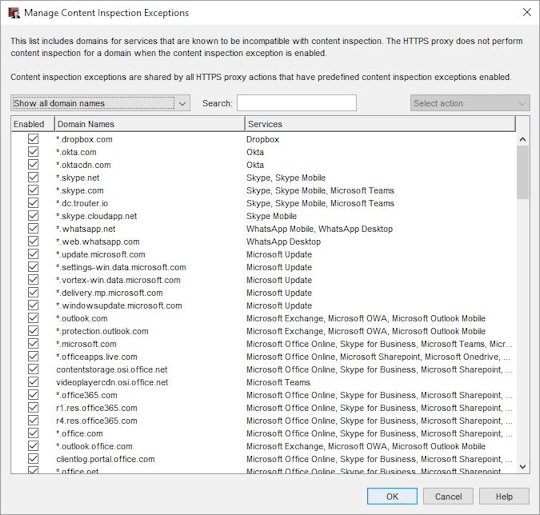Disable the *.skype.cloudapp.net exception
Image resolution: width=540 pixels, height=515 pixels.
pyautogui.click(x=33, y=216)
